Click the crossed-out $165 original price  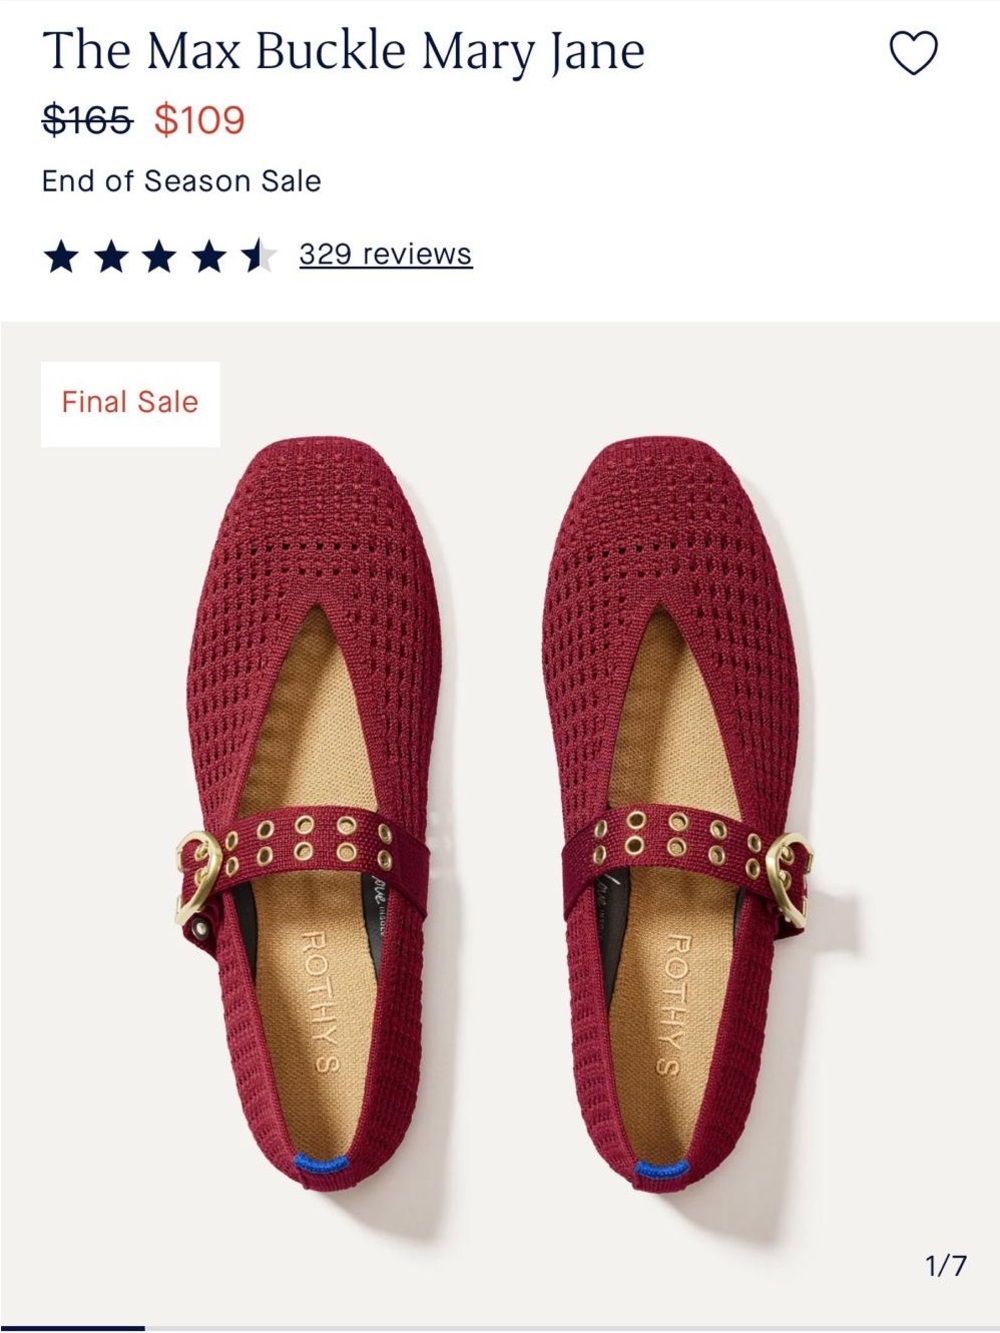(88, 120)
